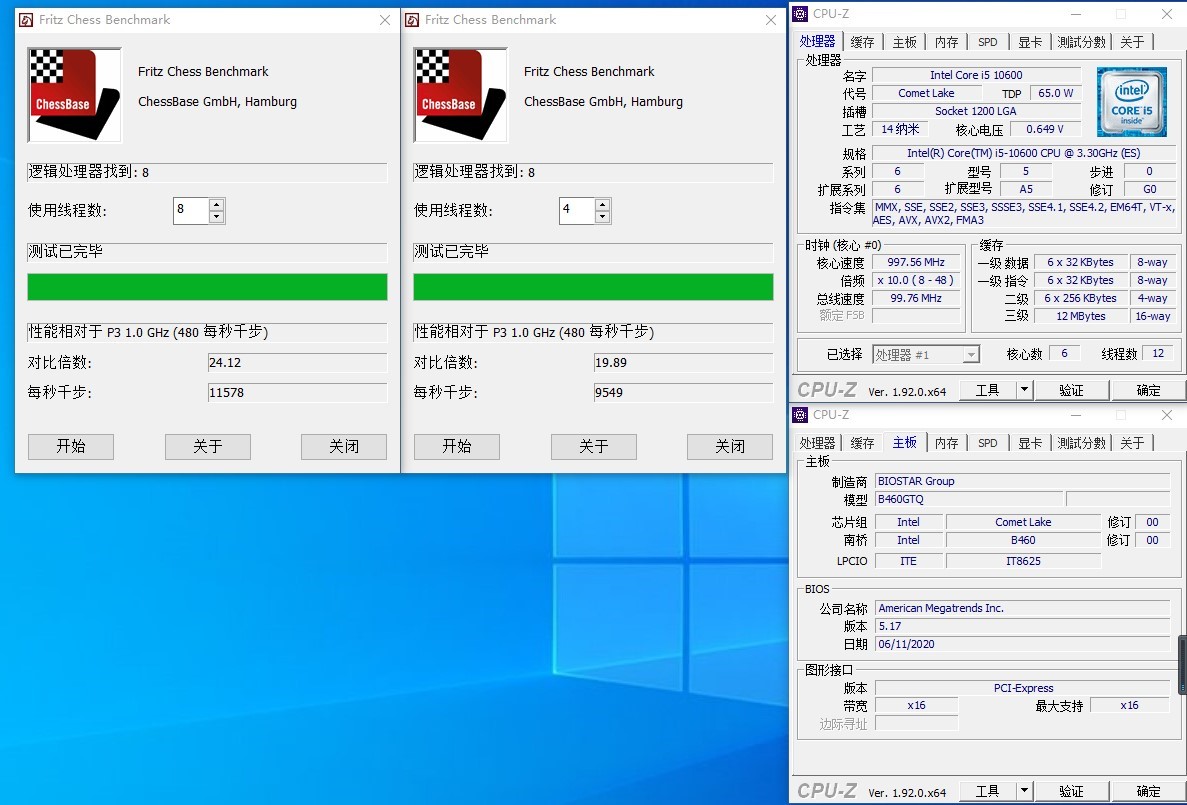Open 关于 in right Fritz window
The height and width of the screenshot is (805, 1187).
point(594,447)
